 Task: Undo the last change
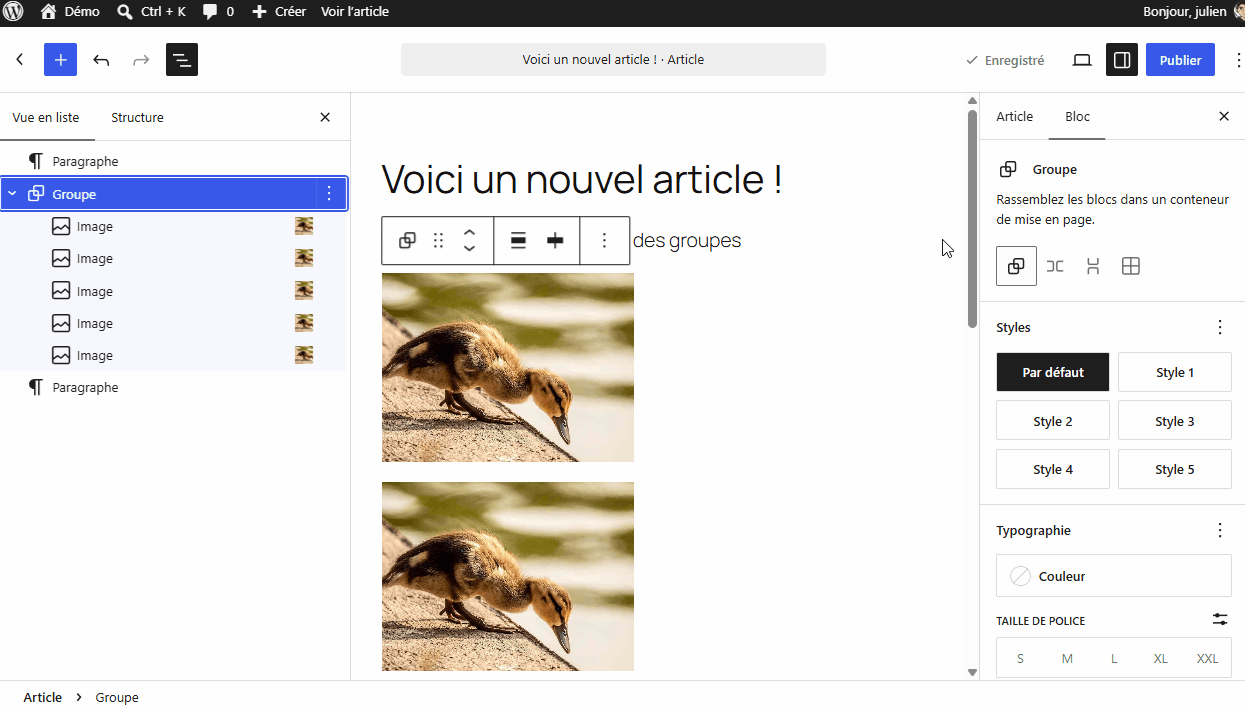(x=101, y=60)
